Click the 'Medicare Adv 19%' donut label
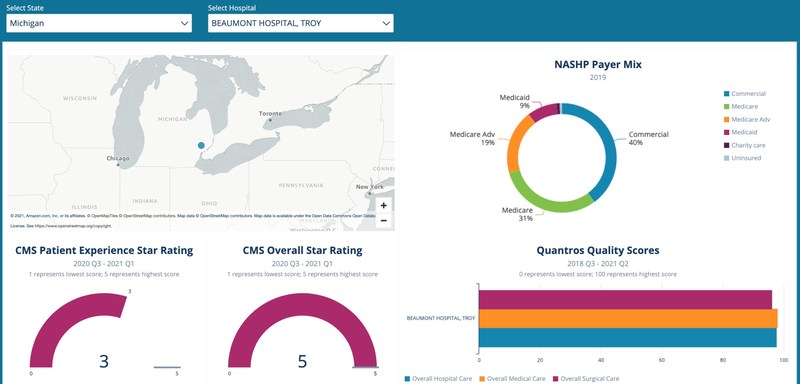 tap(472, 139)
